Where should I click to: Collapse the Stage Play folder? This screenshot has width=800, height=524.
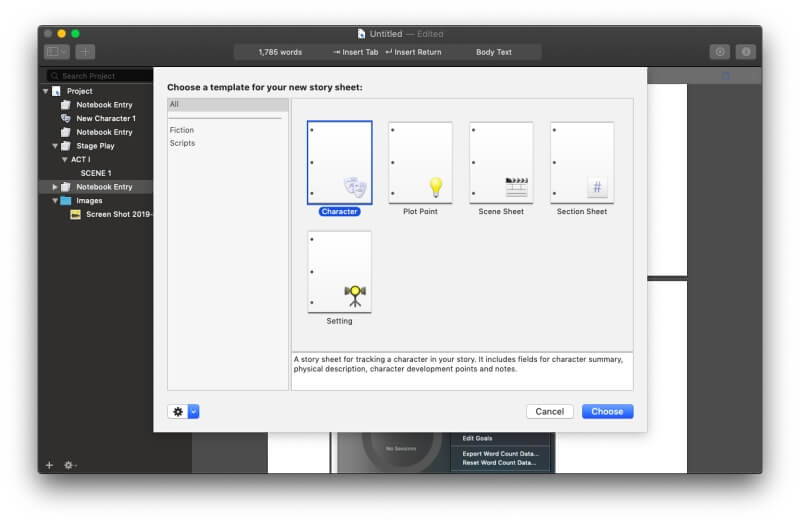tap(55, 146)
